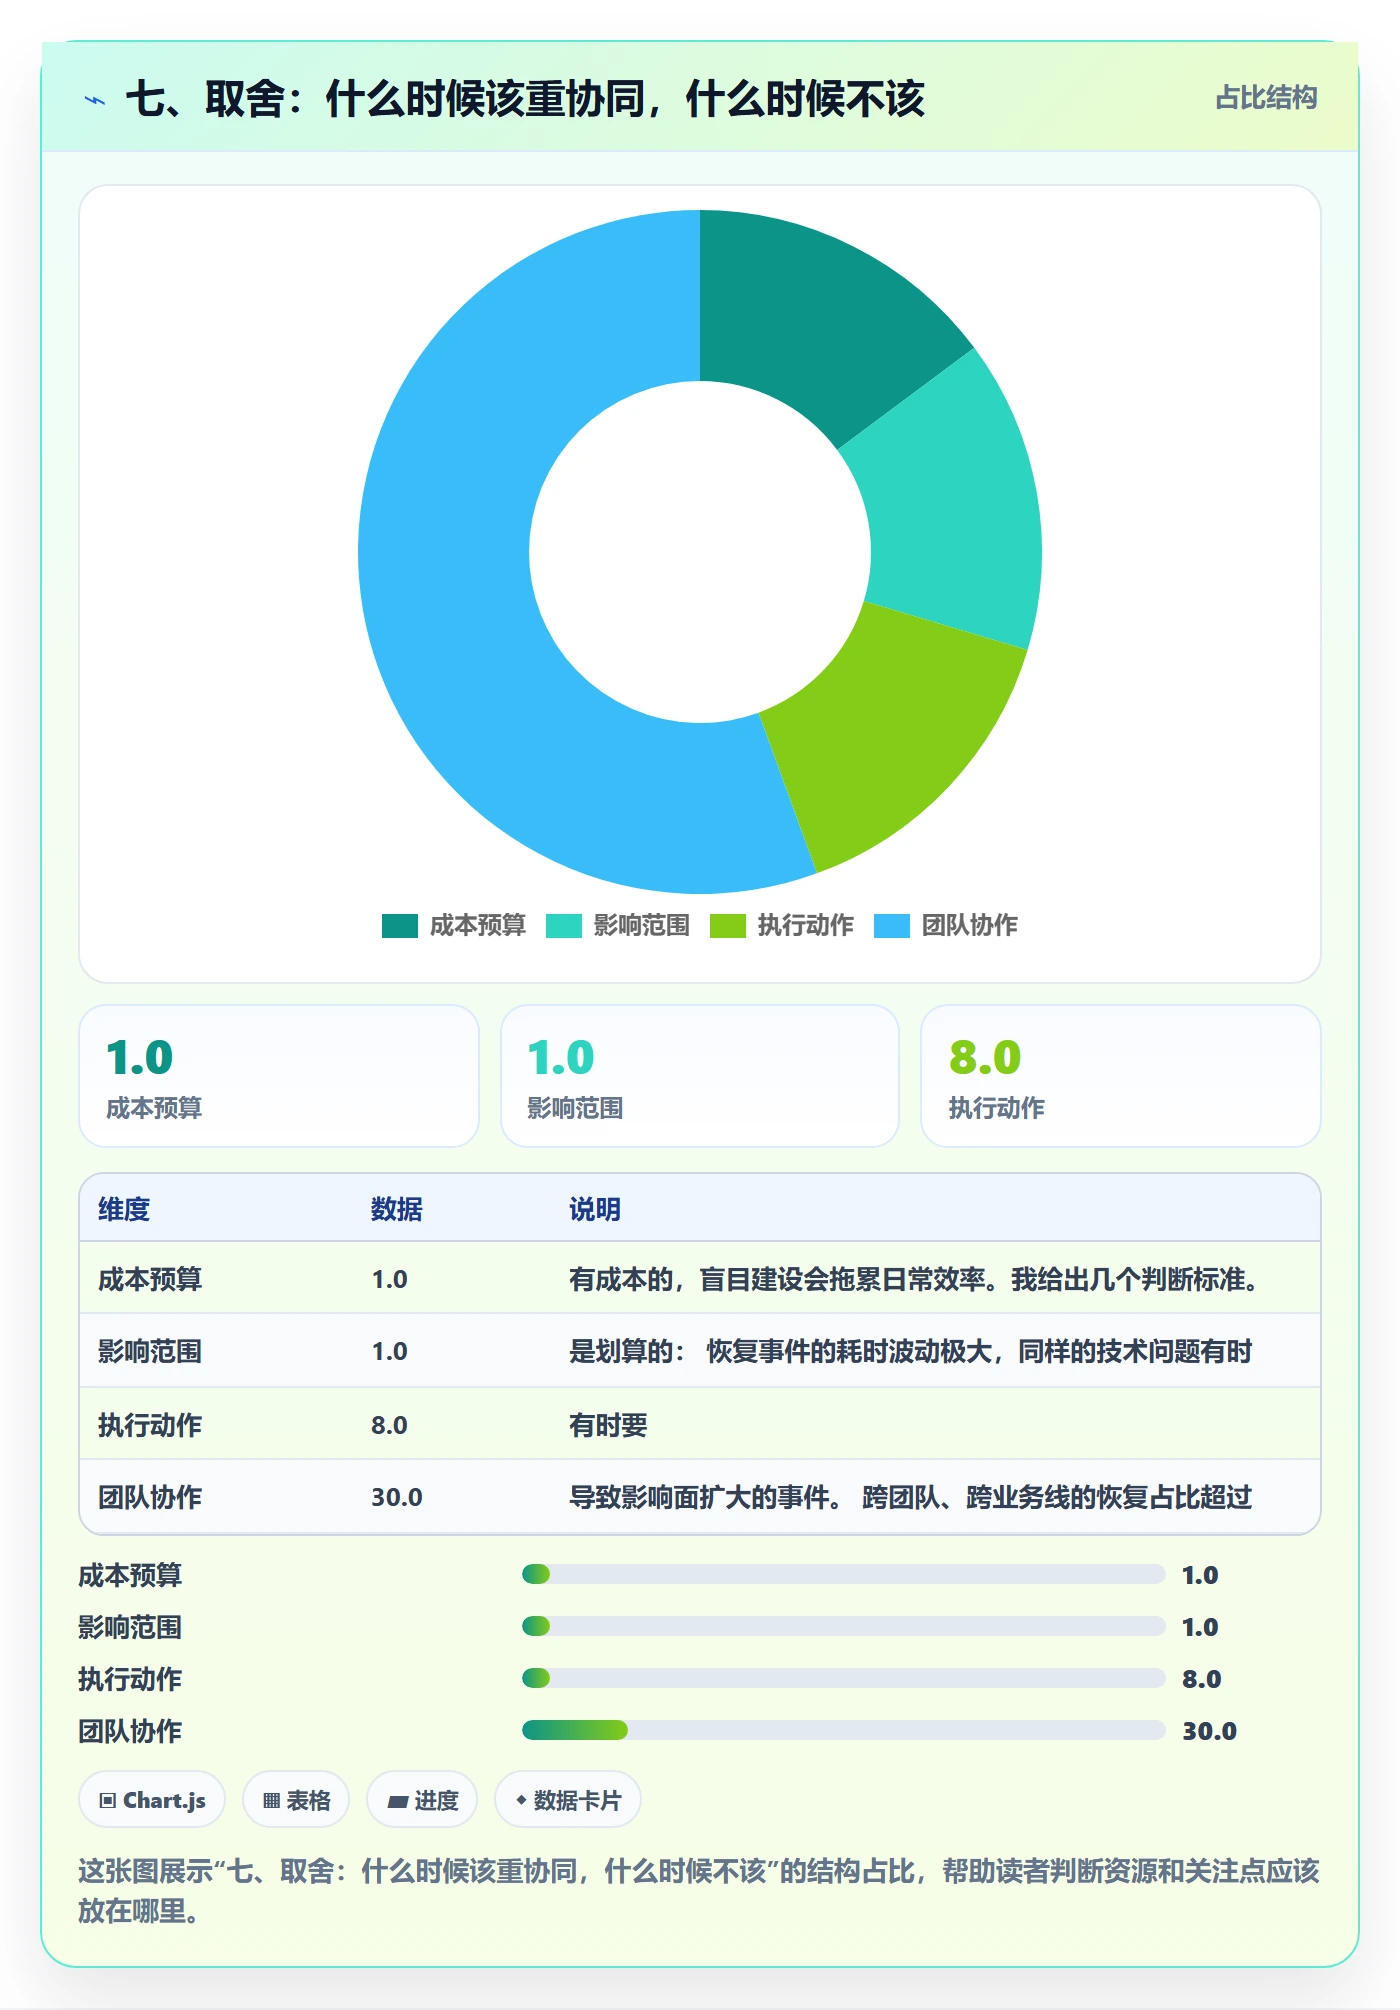
Task: Select the 团队协作 cell in the table
Action: (150, 1497)
